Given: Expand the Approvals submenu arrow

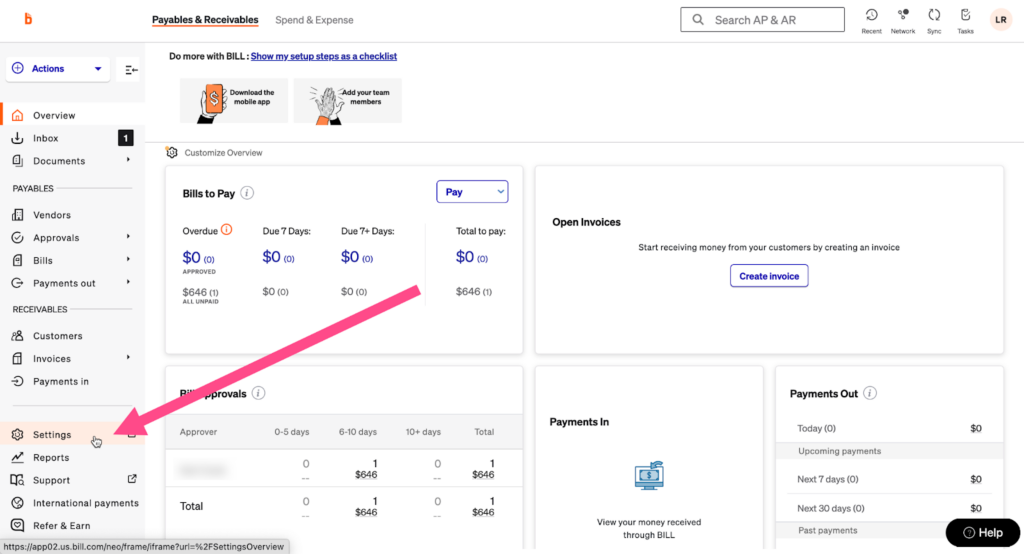Looking at the screenshot, I should coord(128,236).
